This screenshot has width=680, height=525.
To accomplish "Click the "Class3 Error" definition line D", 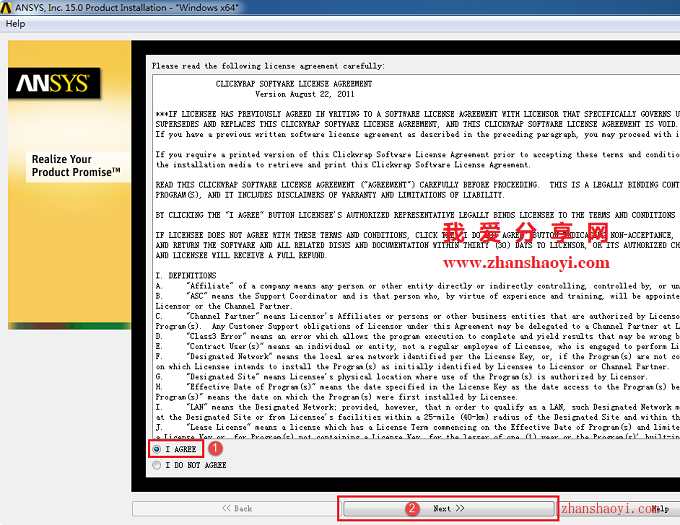I will click(418, 336).
